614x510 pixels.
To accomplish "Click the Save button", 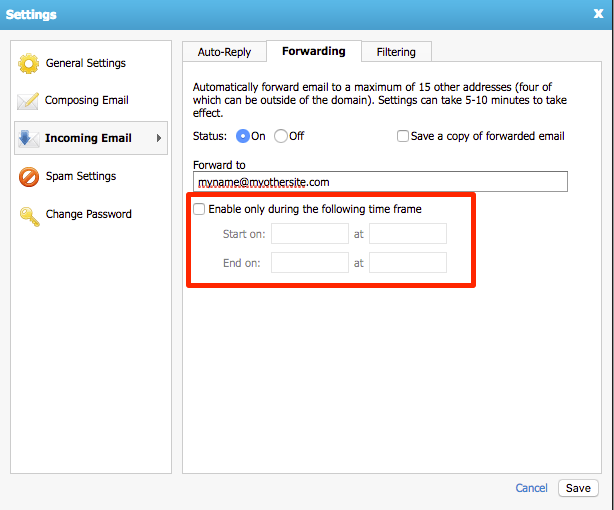I will 578,488.
